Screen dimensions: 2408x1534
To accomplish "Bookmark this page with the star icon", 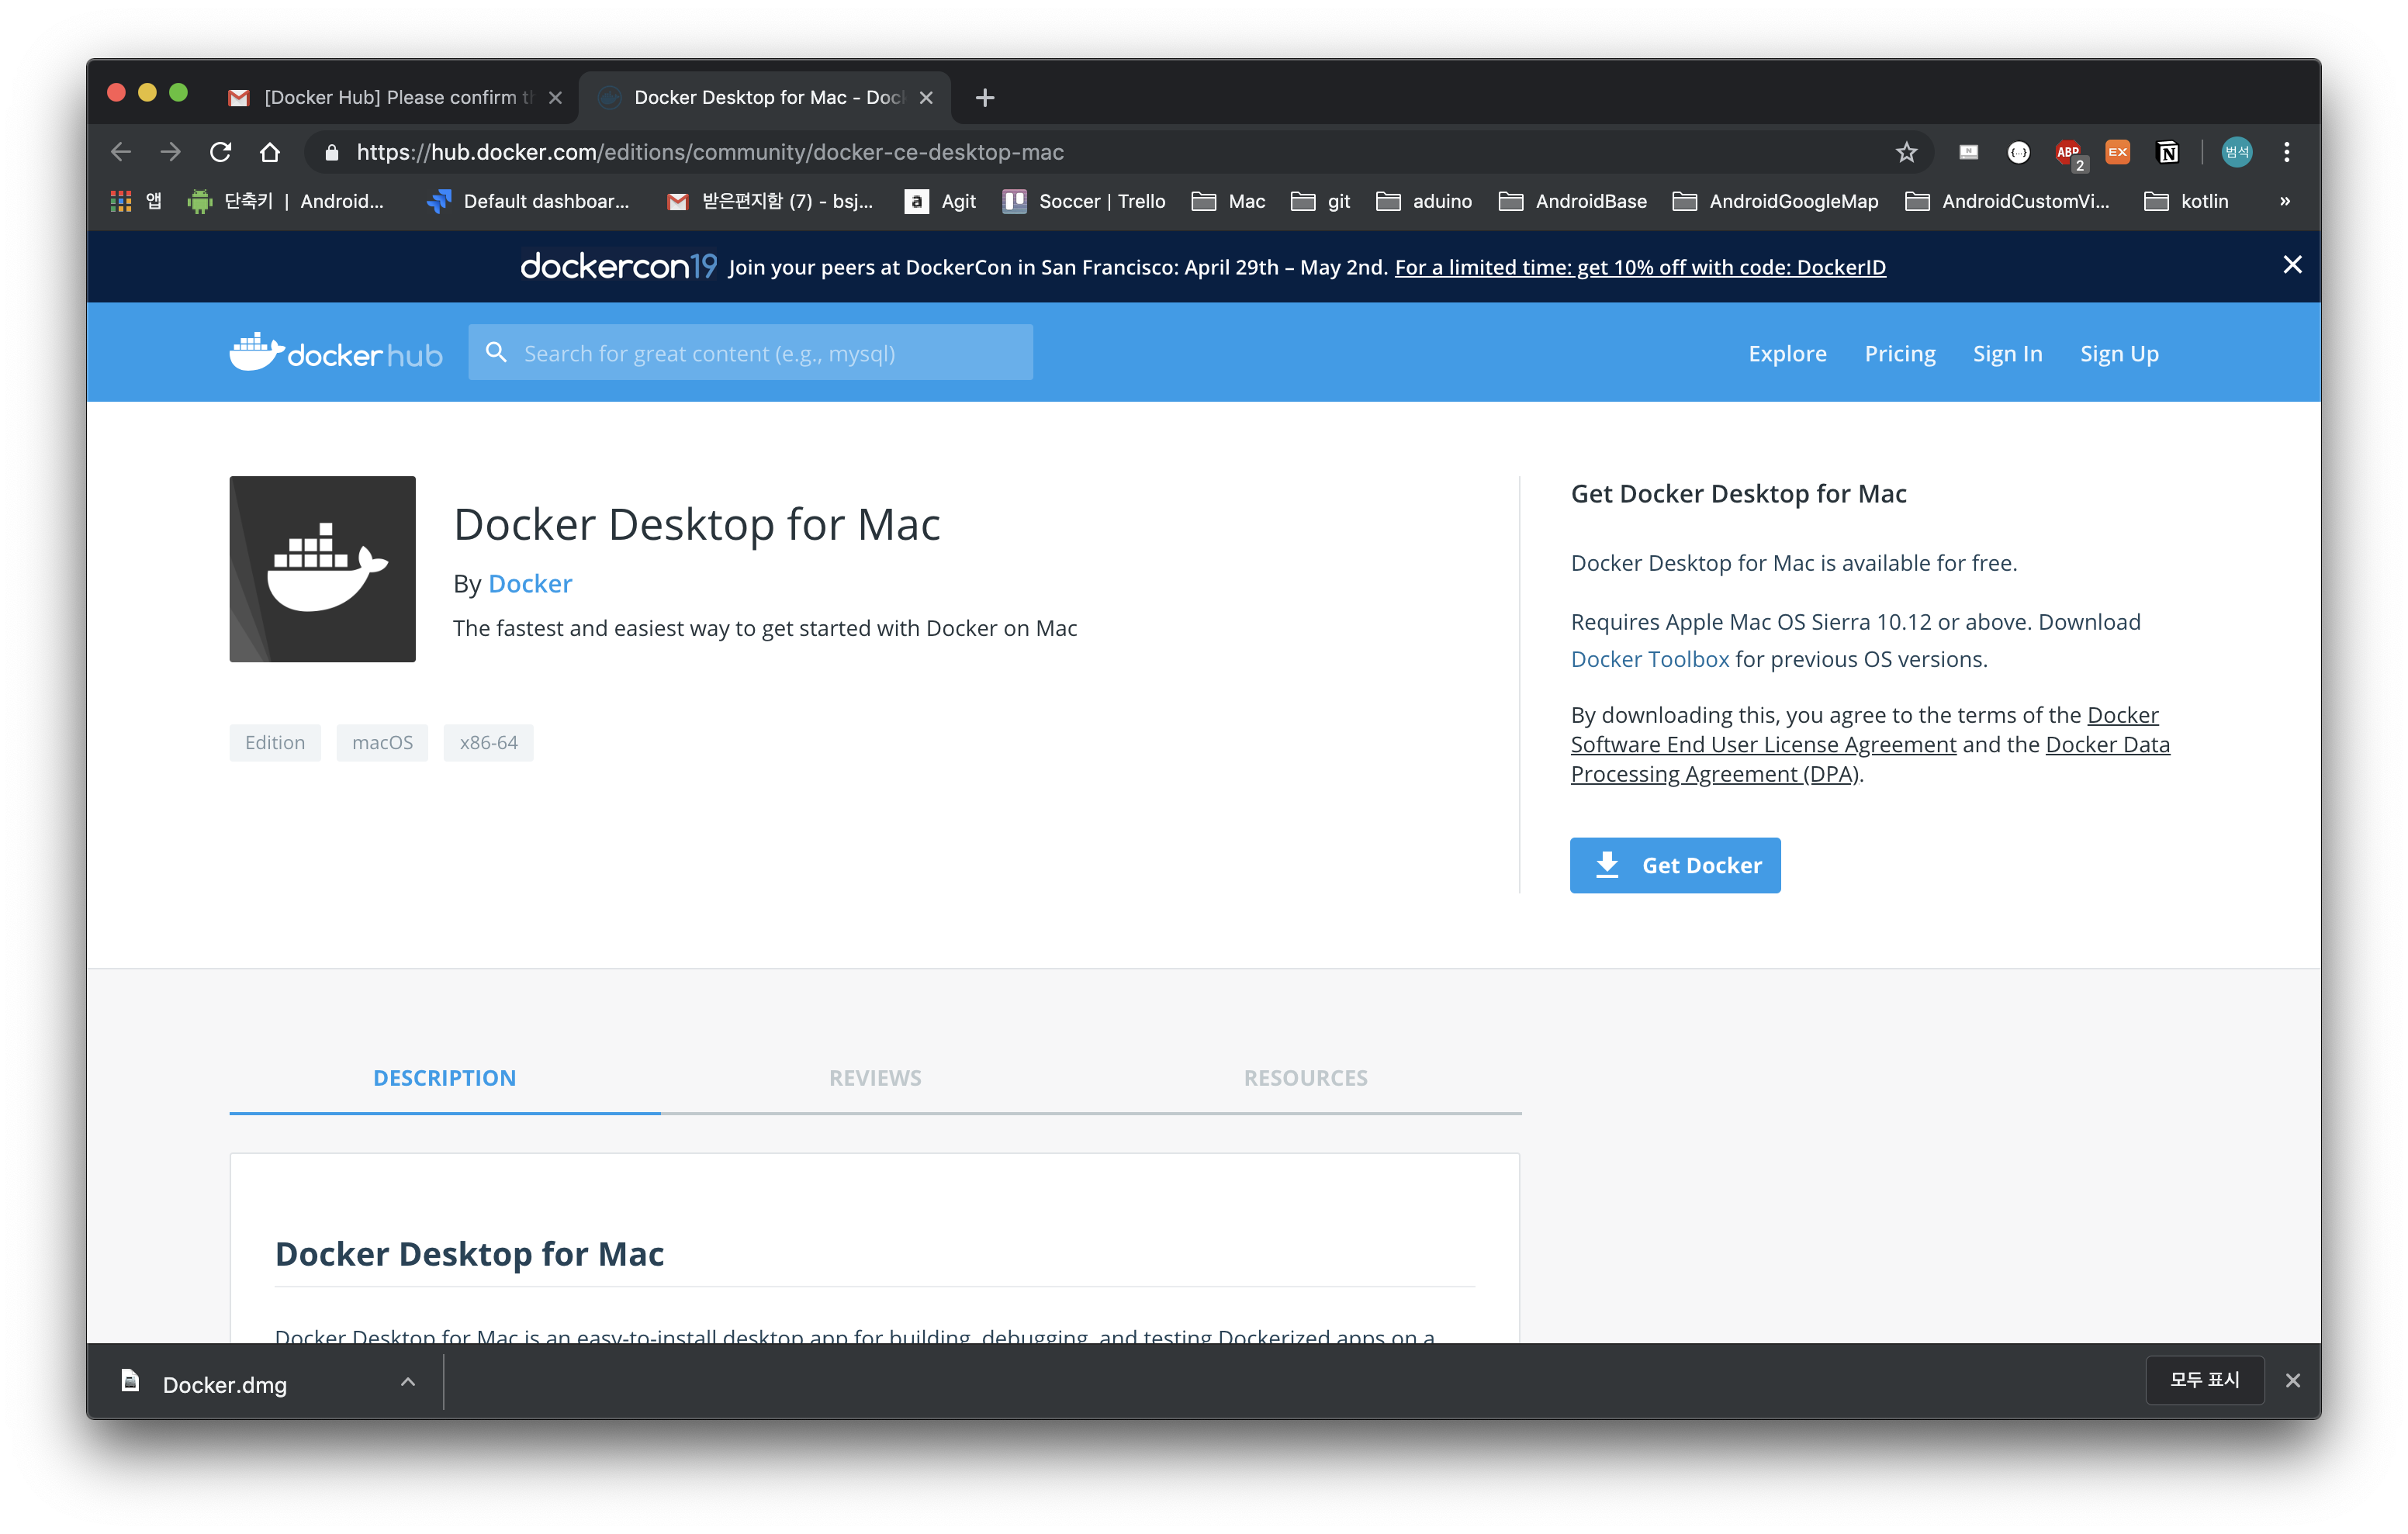I will (1906, 152).
